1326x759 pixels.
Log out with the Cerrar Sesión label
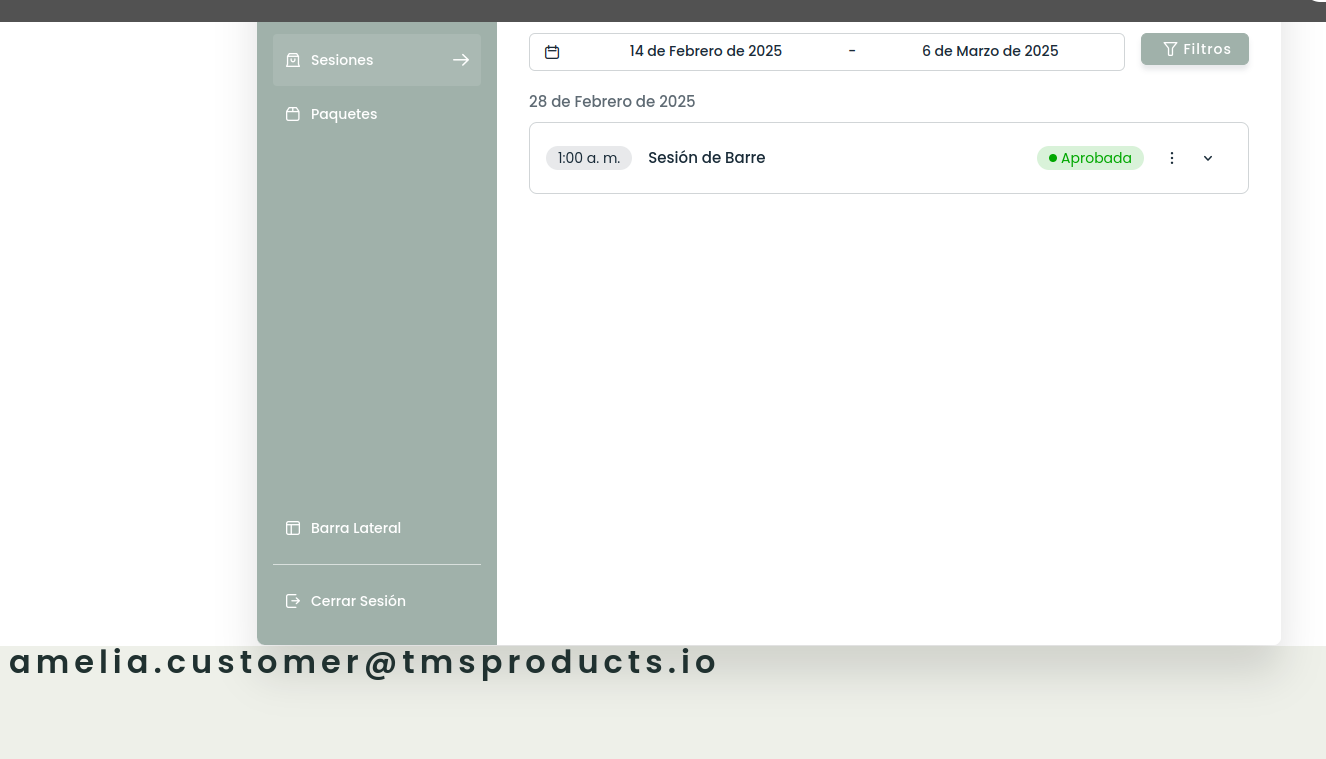click(x=358, y=601)
